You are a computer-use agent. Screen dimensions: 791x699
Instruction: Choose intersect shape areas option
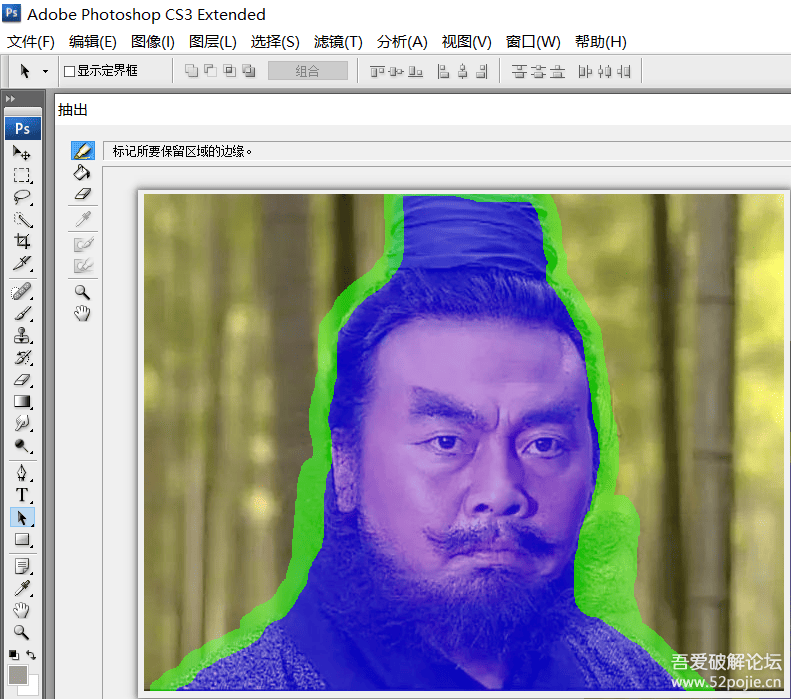(x=230, y=71)
